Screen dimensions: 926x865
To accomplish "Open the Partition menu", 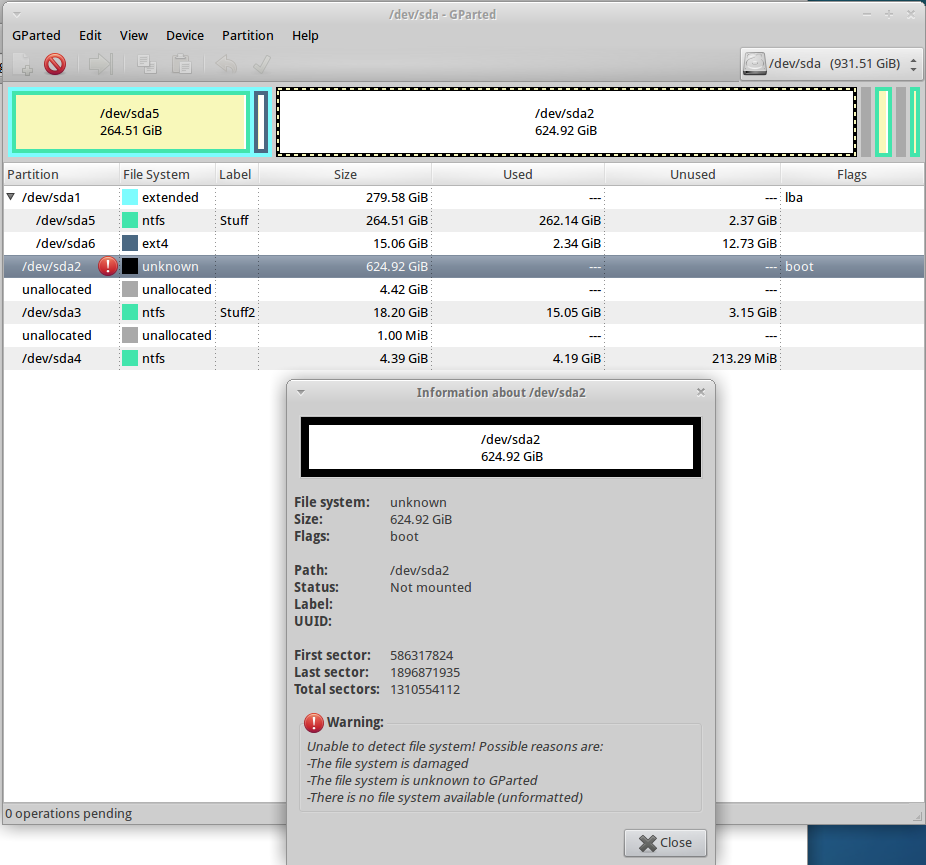I will click(247, 35).
